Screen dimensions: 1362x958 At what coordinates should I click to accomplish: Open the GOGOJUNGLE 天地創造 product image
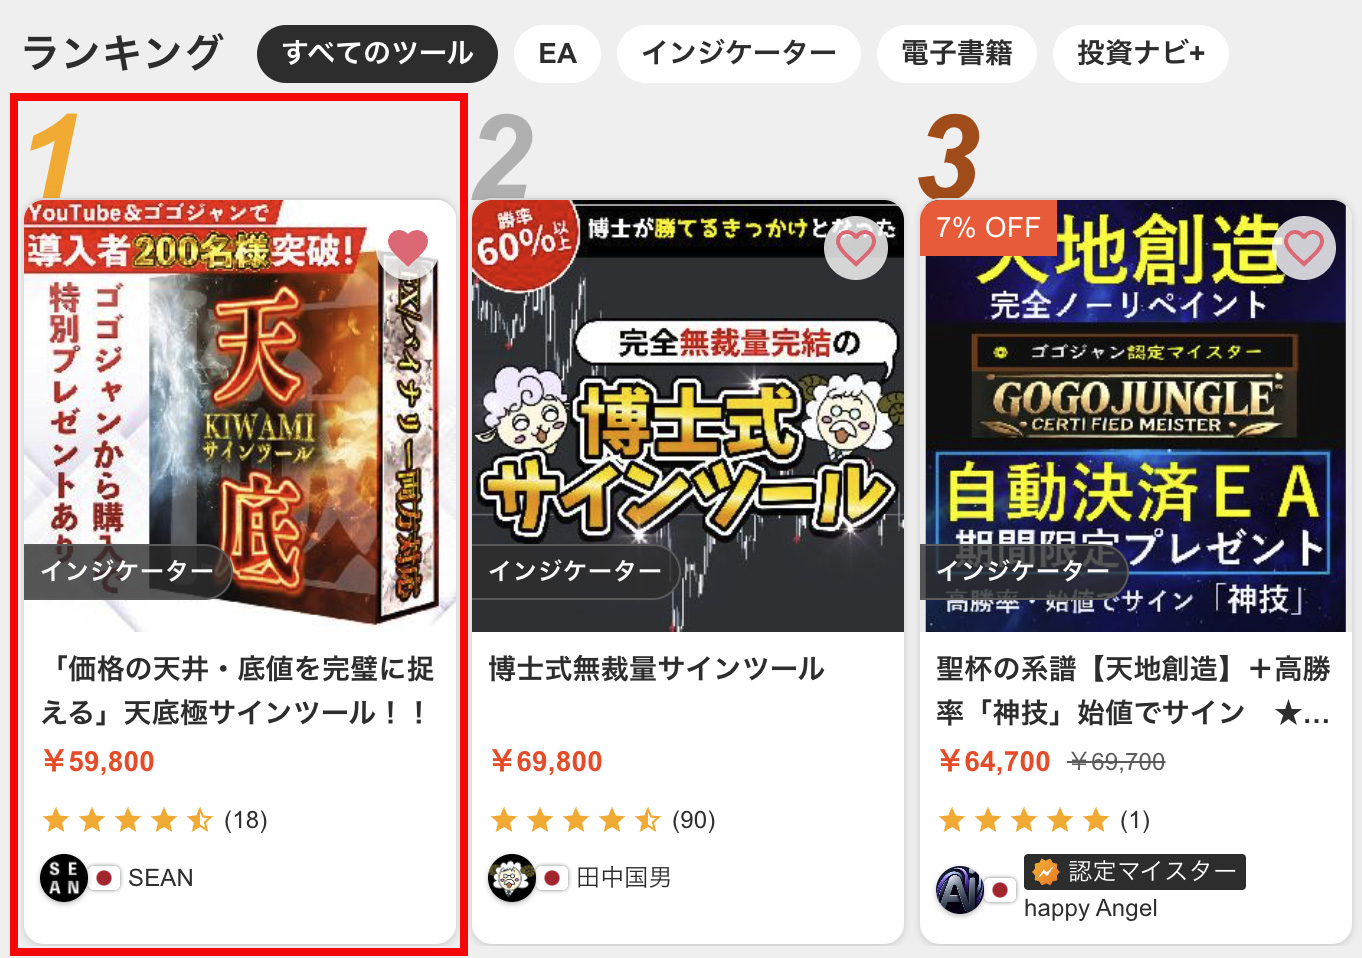[x=1136, y=416]
